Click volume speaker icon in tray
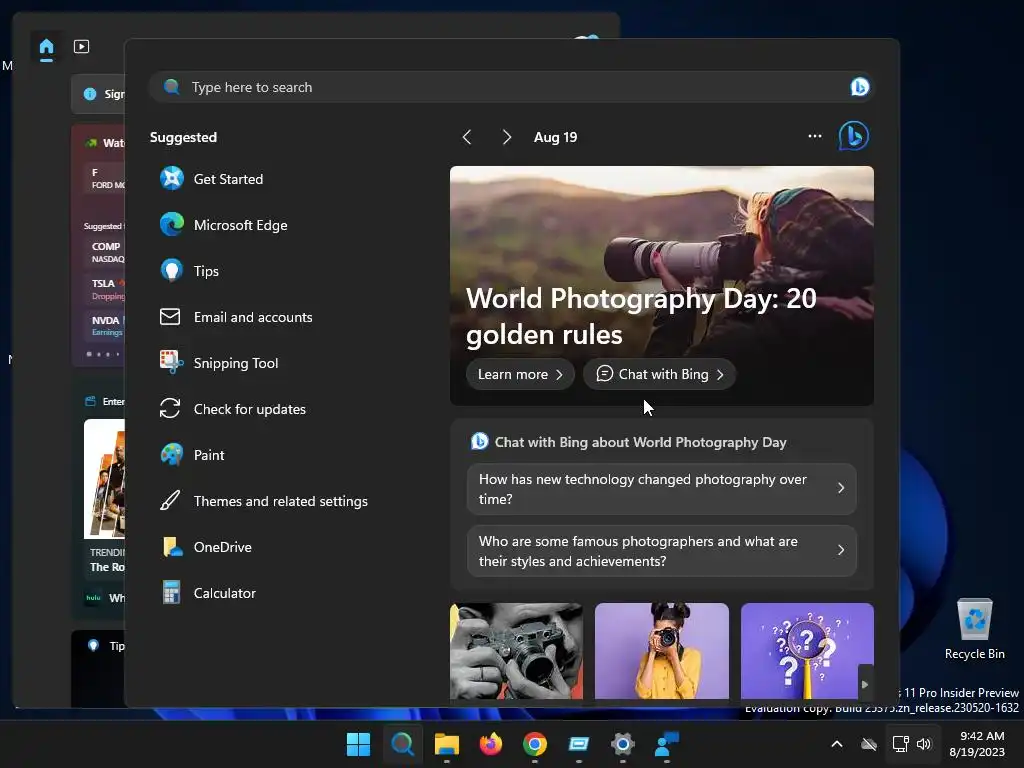The height and width of the screenshot is (768, 1024). (924, 744)
